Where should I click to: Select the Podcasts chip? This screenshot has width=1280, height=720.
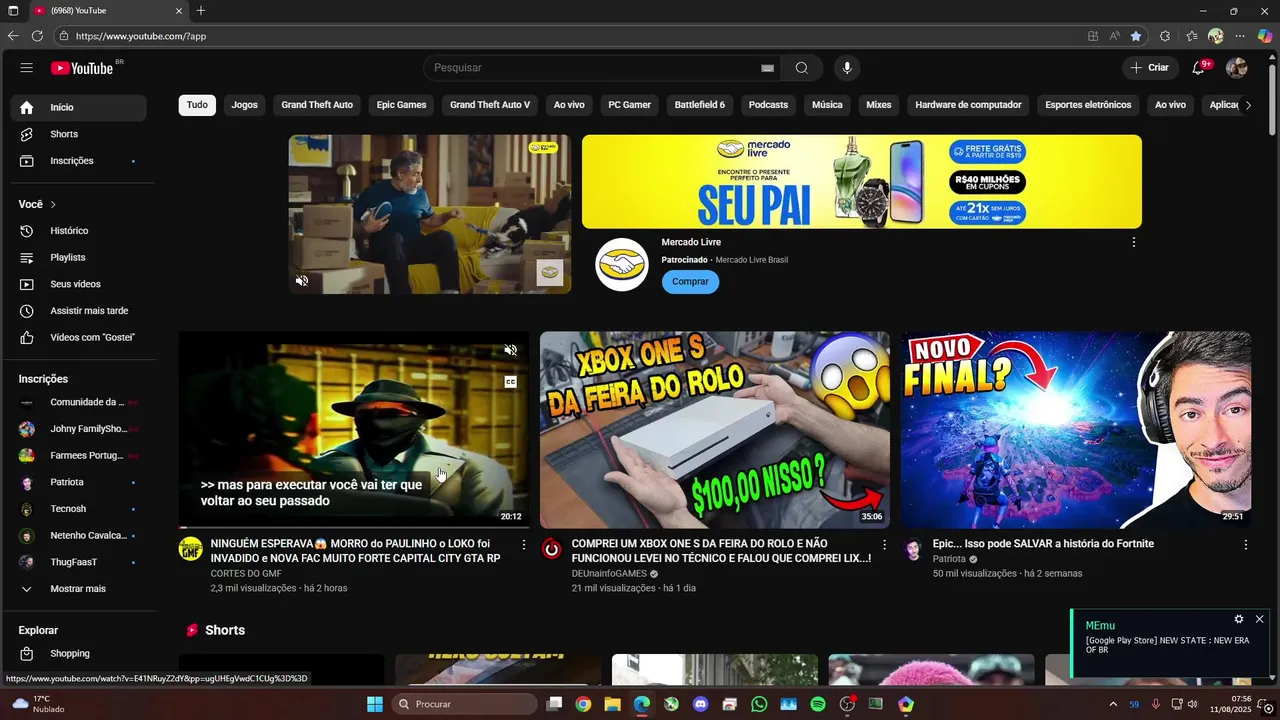click(x=768, y=105)
